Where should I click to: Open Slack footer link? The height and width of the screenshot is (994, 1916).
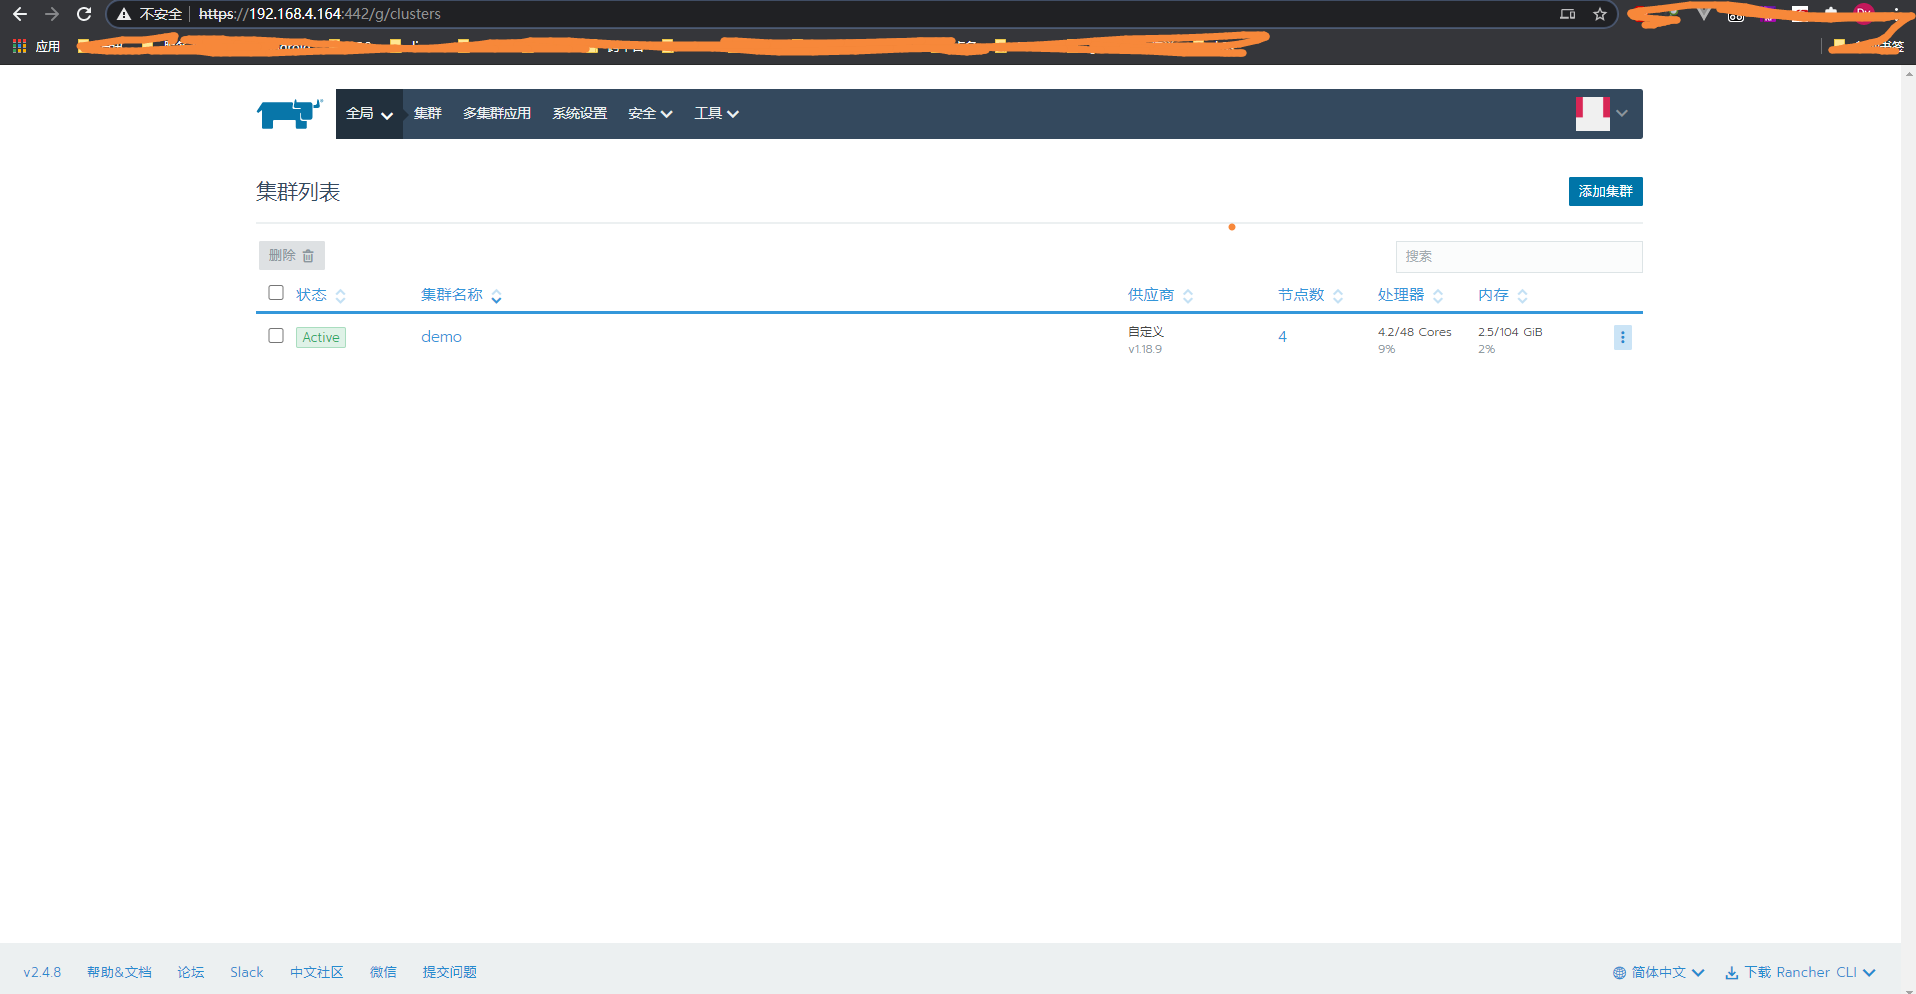[247, 973]
